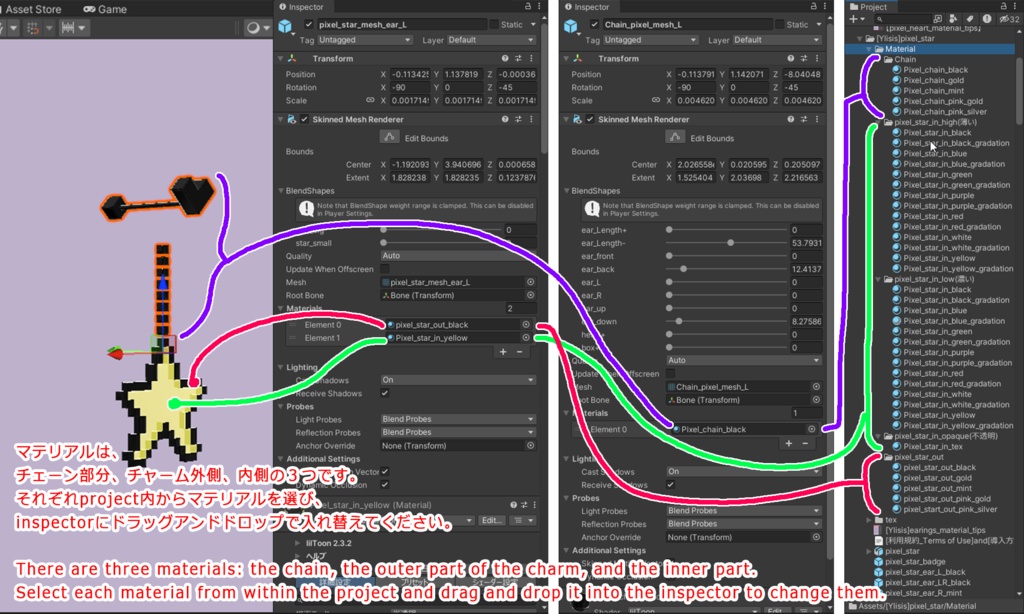Collapse the pixel_star_in_low folder
The height and width of the screenshot is (614, 1024).
pos(878,279)
